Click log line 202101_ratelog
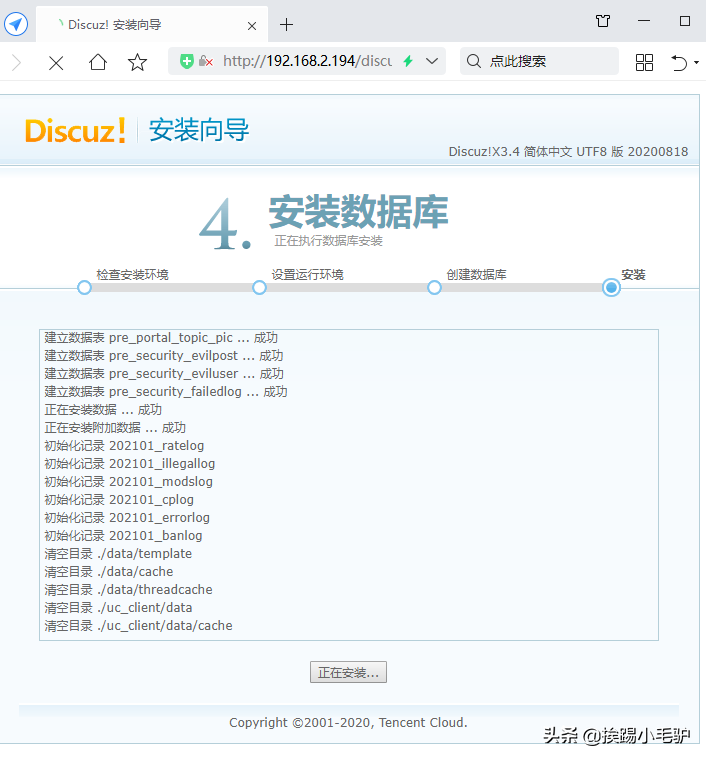The image size is (706, 760). (x=124, y=445)
